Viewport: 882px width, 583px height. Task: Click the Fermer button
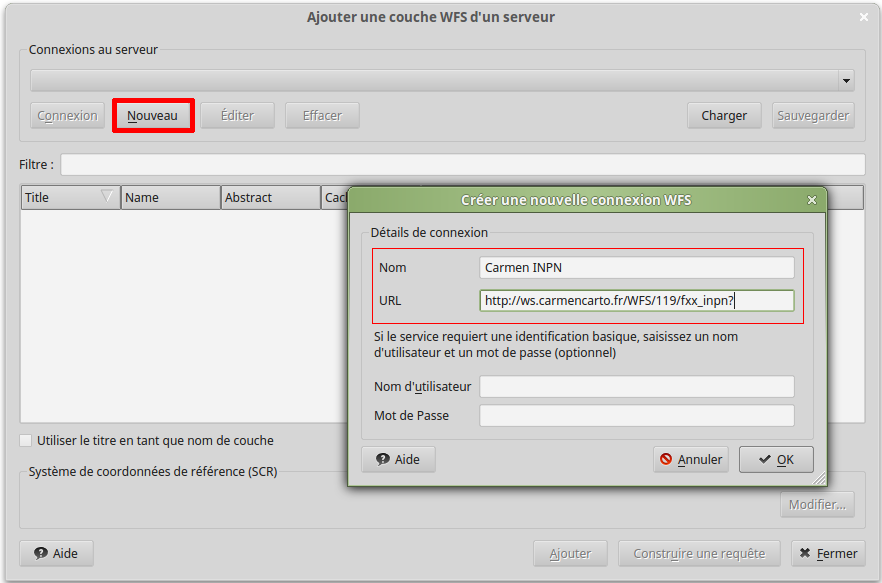(x=828, y=553)
